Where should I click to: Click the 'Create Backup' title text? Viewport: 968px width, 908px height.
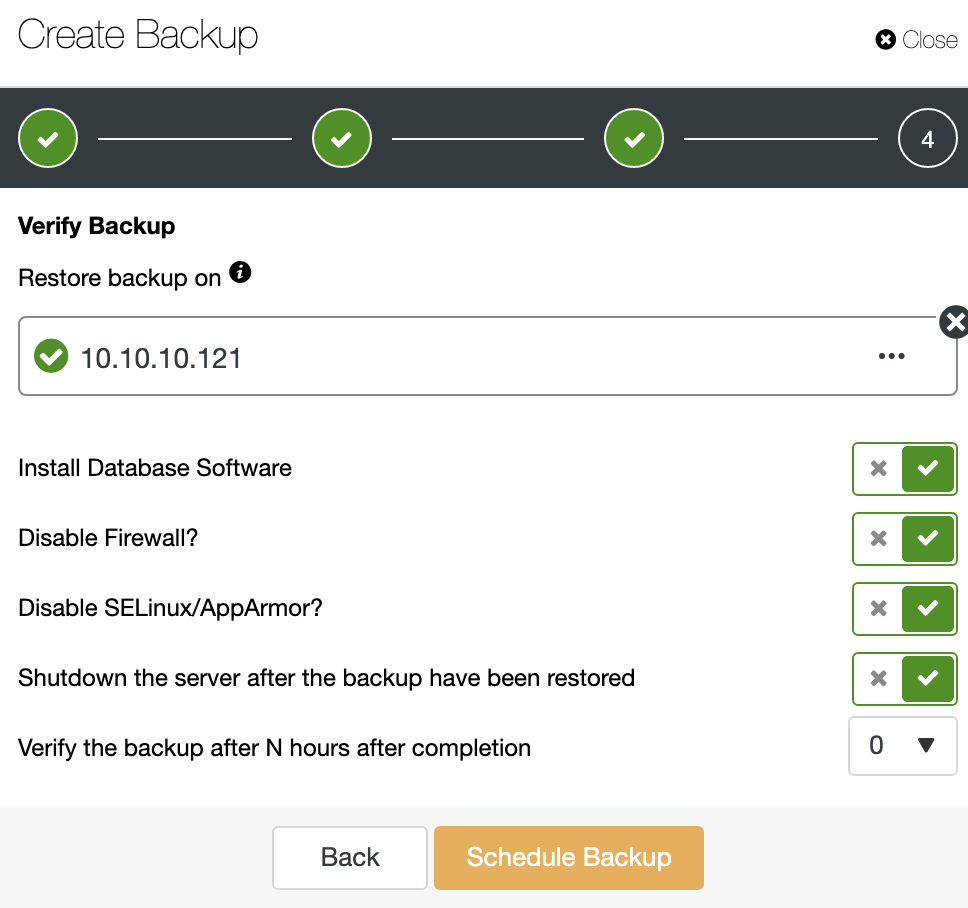point(138,35)
